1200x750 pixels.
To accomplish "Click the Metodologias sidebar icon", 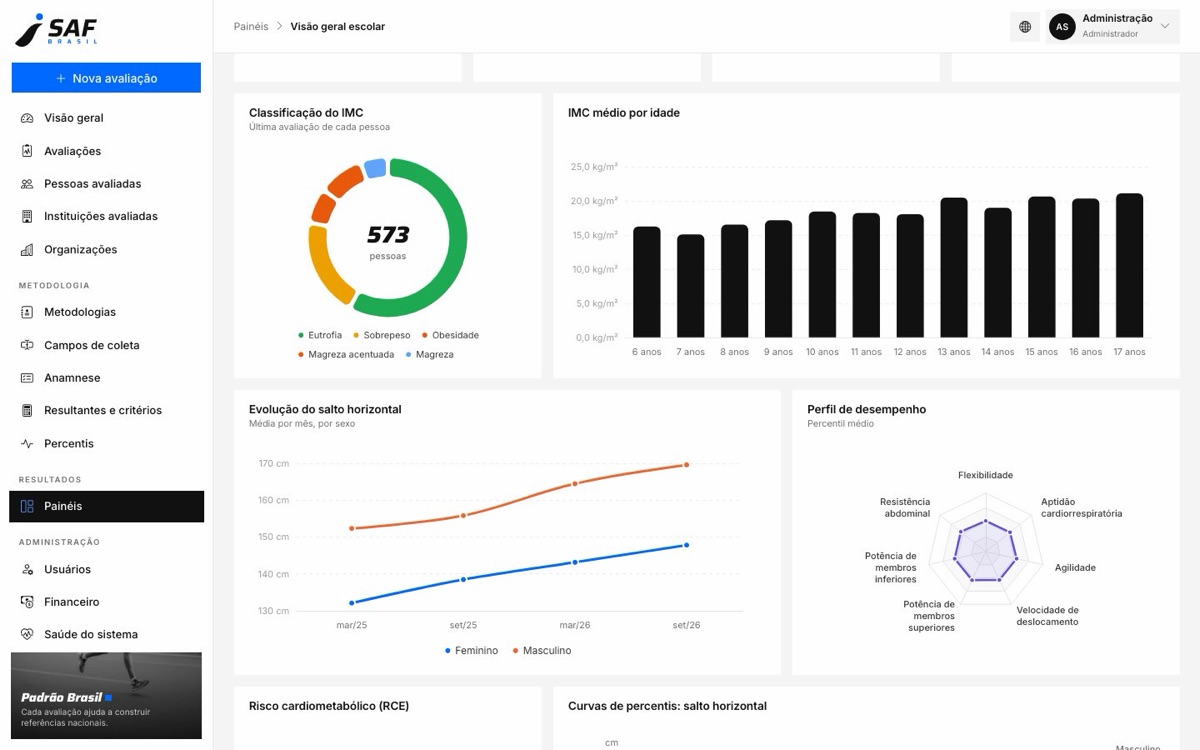I will coord(27,312).
